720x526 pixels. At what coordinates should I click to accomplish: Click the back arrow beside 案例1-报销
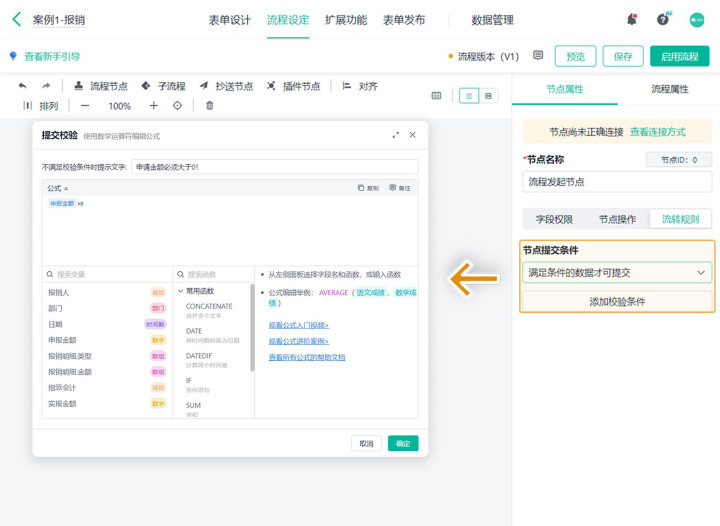(x=16, y=19)
